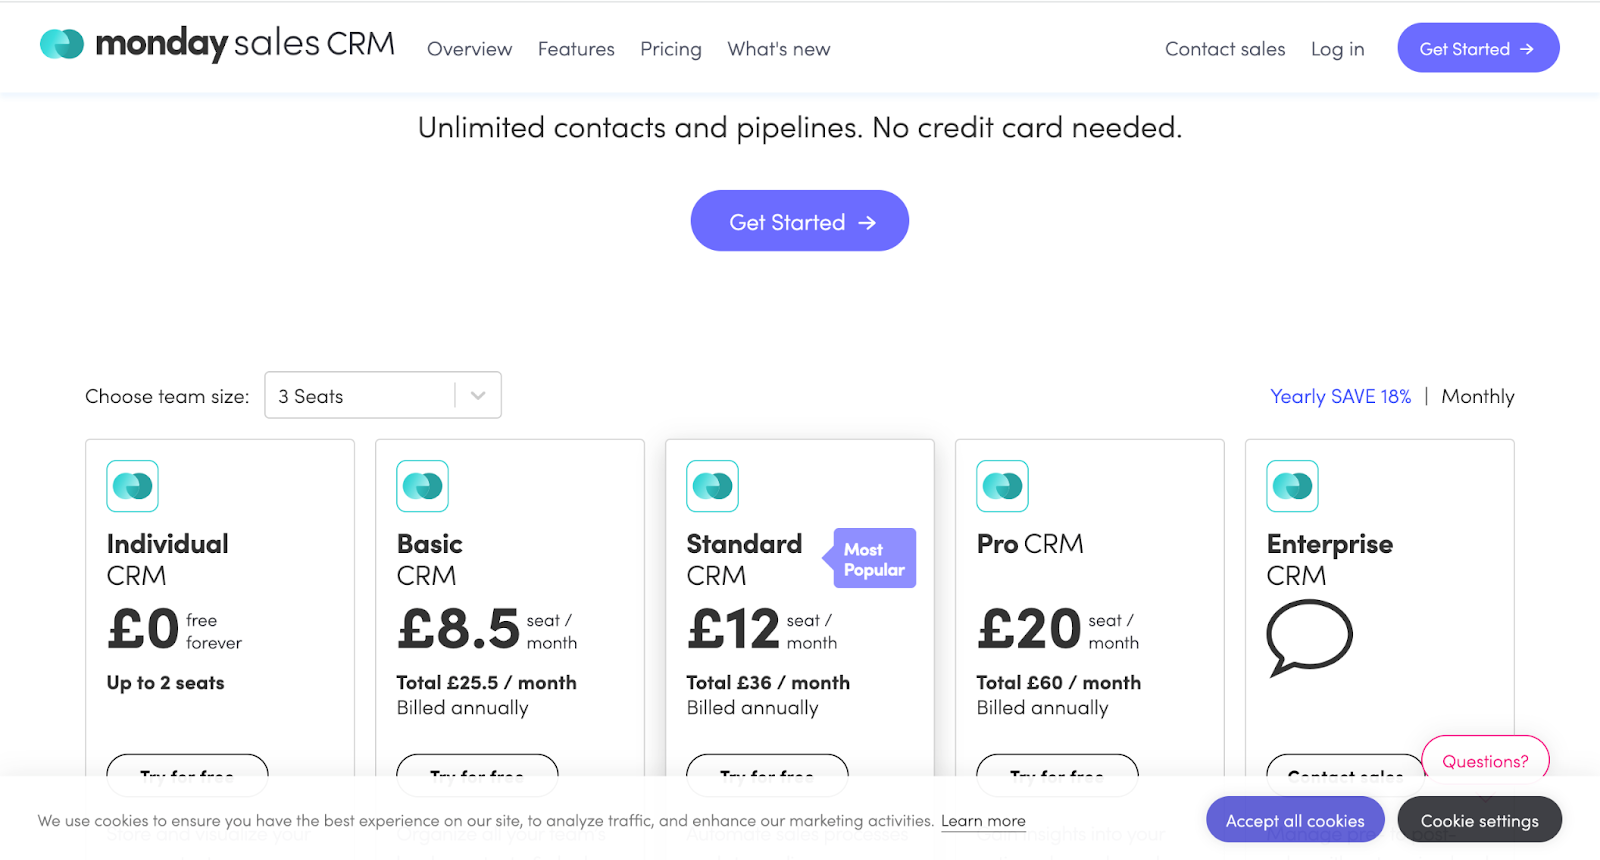The image size is (1600, 860).
Task: Open the Features nav menu
Action: pos(576,49)
